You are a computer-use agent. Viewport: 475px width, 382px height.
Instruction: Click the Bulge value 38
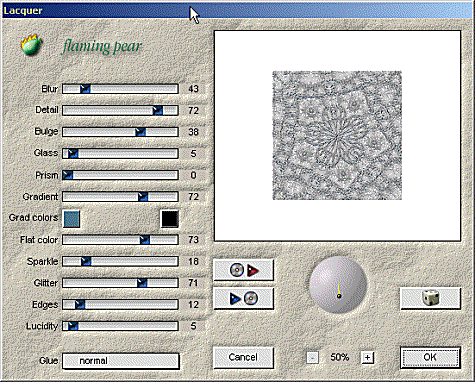[x=193, y=132]
